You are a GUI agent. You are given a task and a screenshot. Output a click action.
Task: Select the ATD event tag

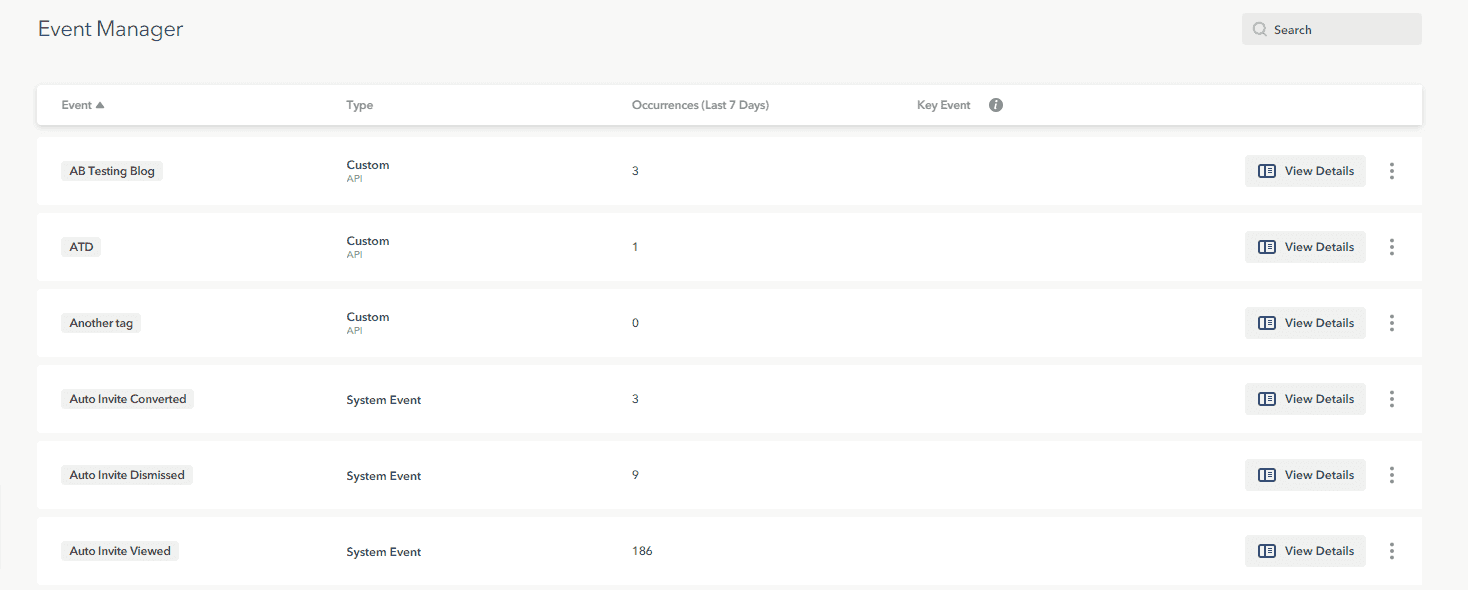tap(81, 247)
